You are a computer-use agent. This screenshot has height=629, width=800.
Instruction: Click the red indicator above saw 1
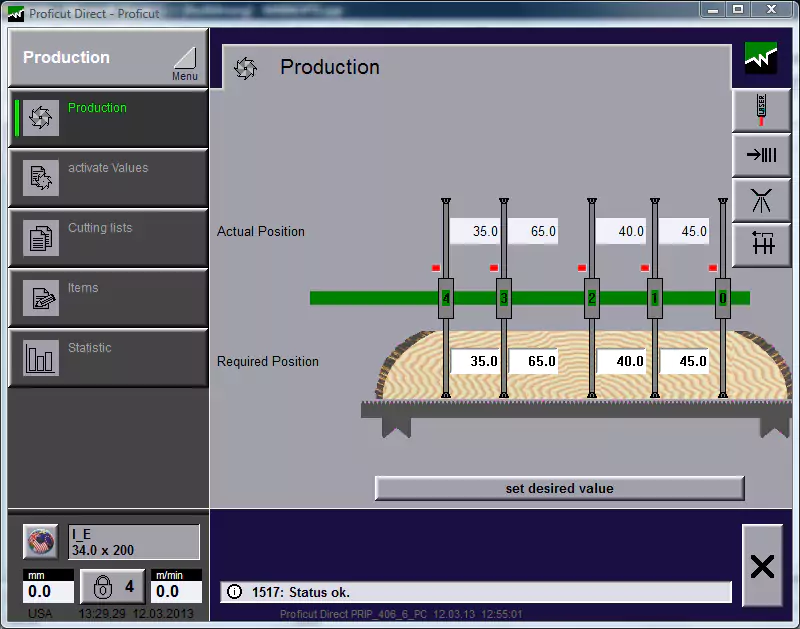point(645,268)
